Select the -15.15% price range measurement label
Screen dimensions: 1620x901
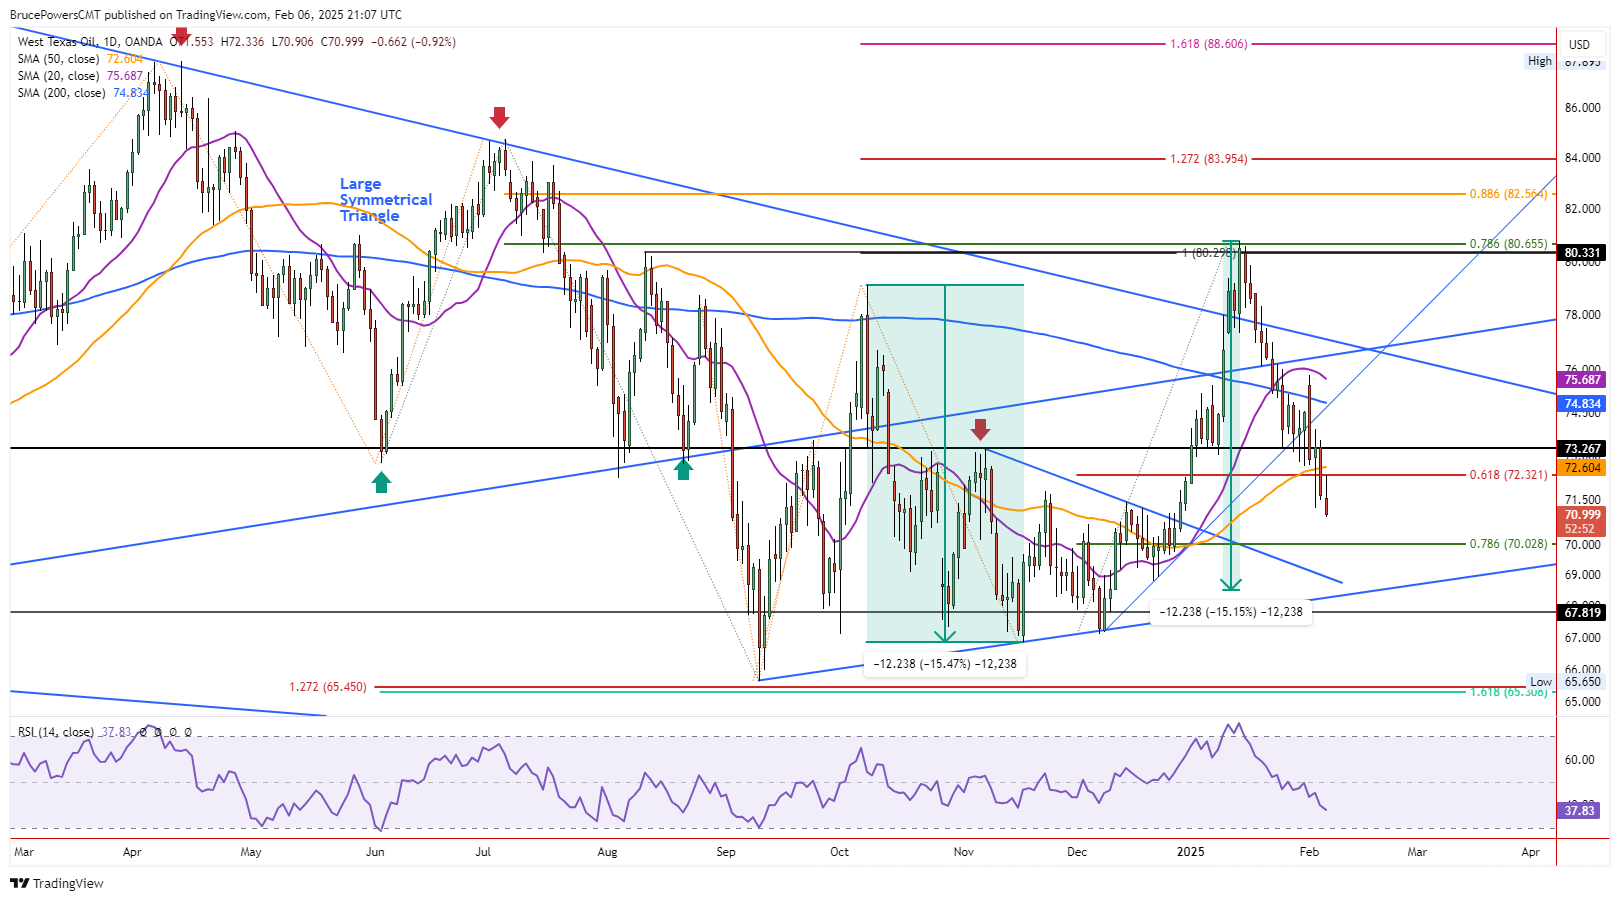(1231, 612)
